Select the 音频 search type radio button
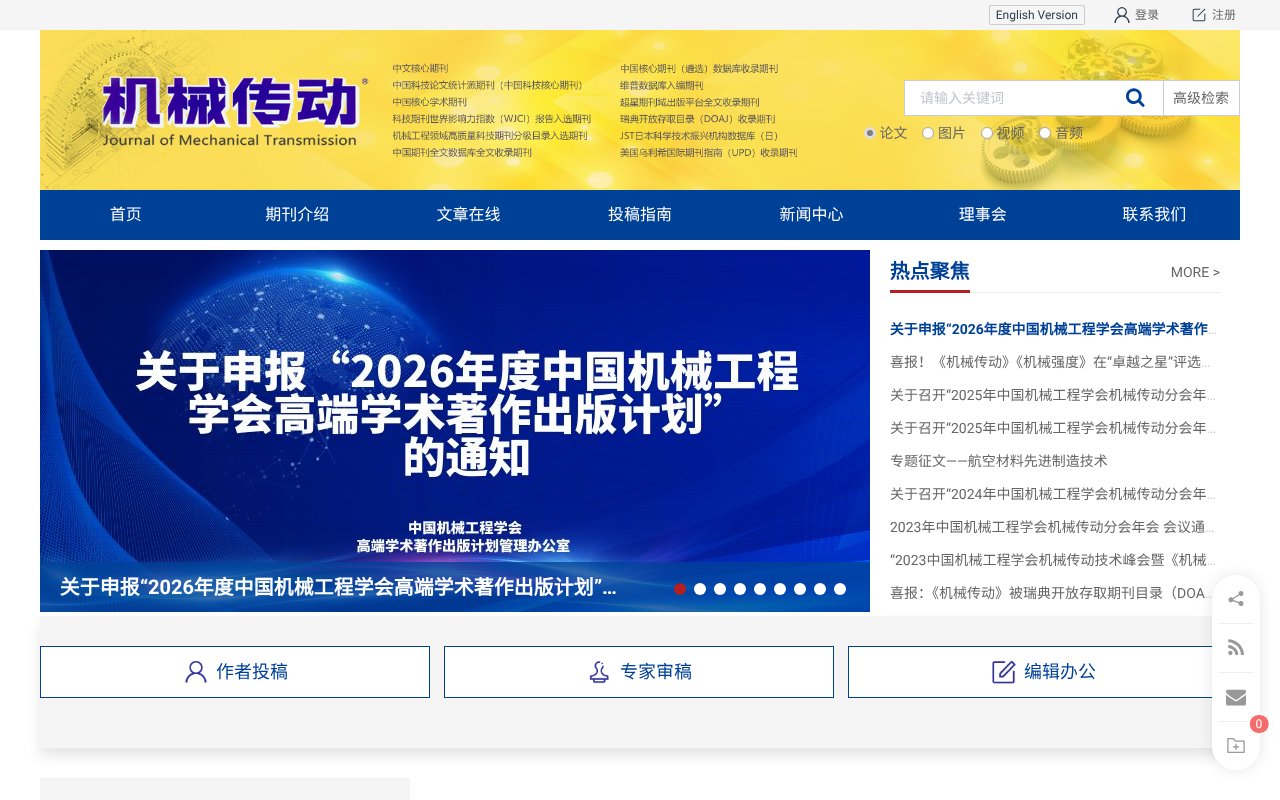 point(1045,133)
